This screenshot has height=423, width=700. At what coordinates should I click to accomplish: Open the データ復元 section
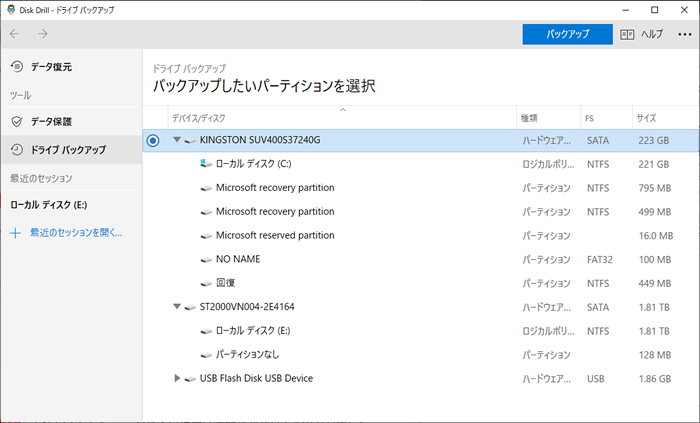tap(71, 67)
